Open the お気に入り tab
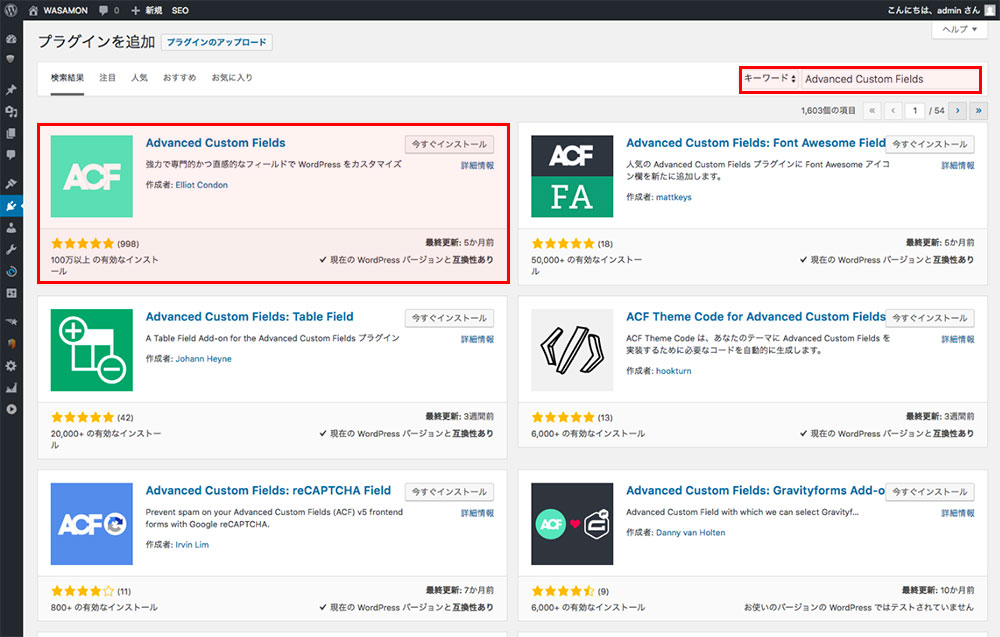Viewport: 1000px width, 637px height. tap(232, 78)
